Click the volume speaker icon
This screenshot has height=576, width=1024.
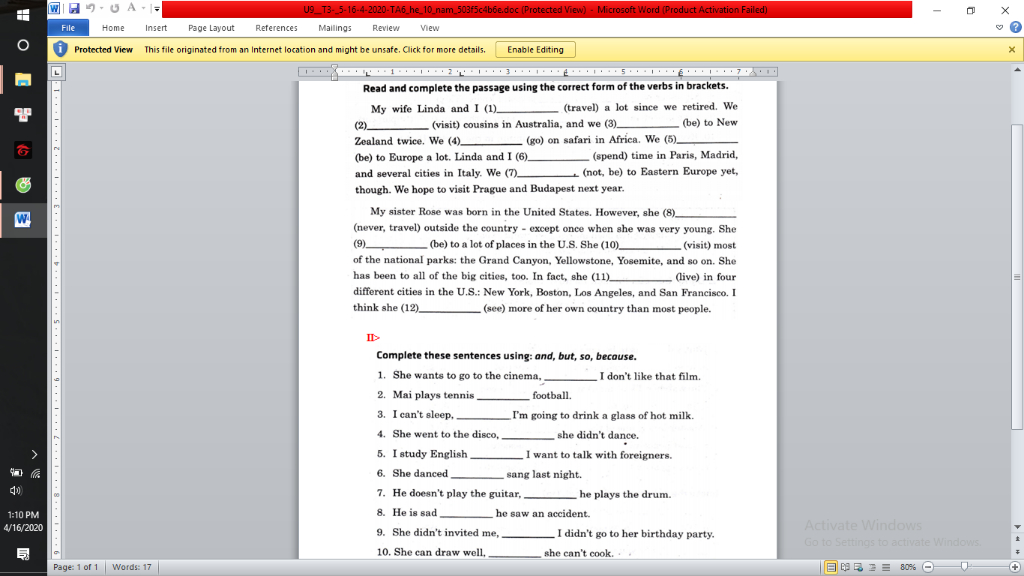tap(16, 490)
